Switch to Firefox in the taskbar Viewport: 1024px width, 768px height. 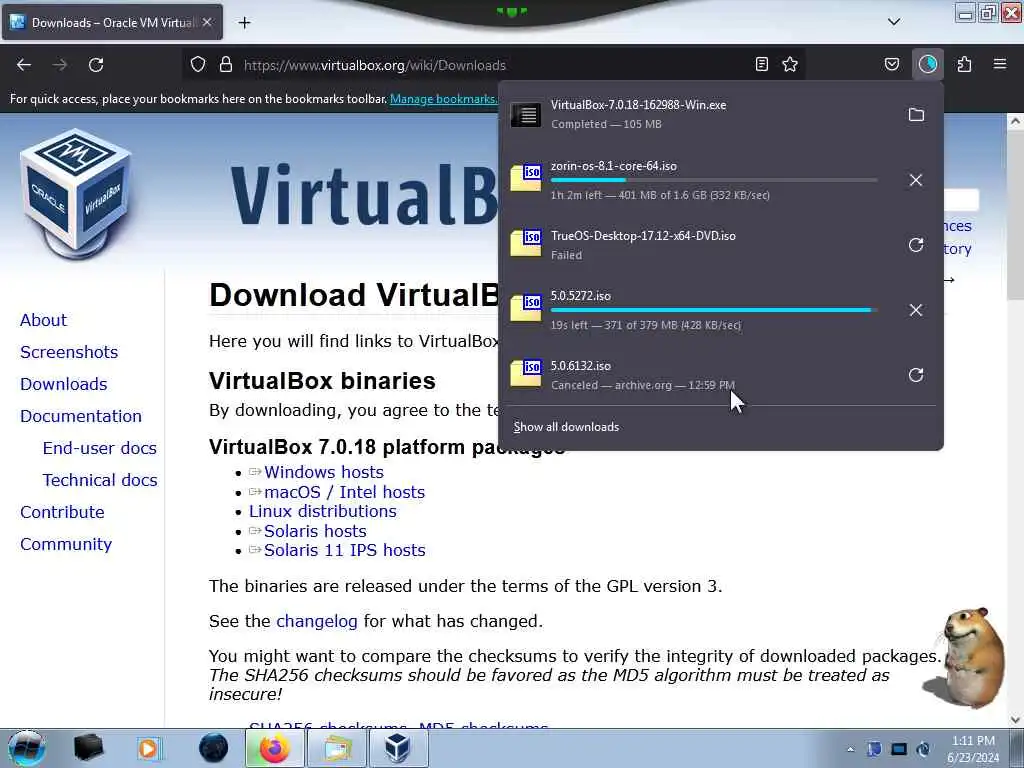(x=274, y=748)
